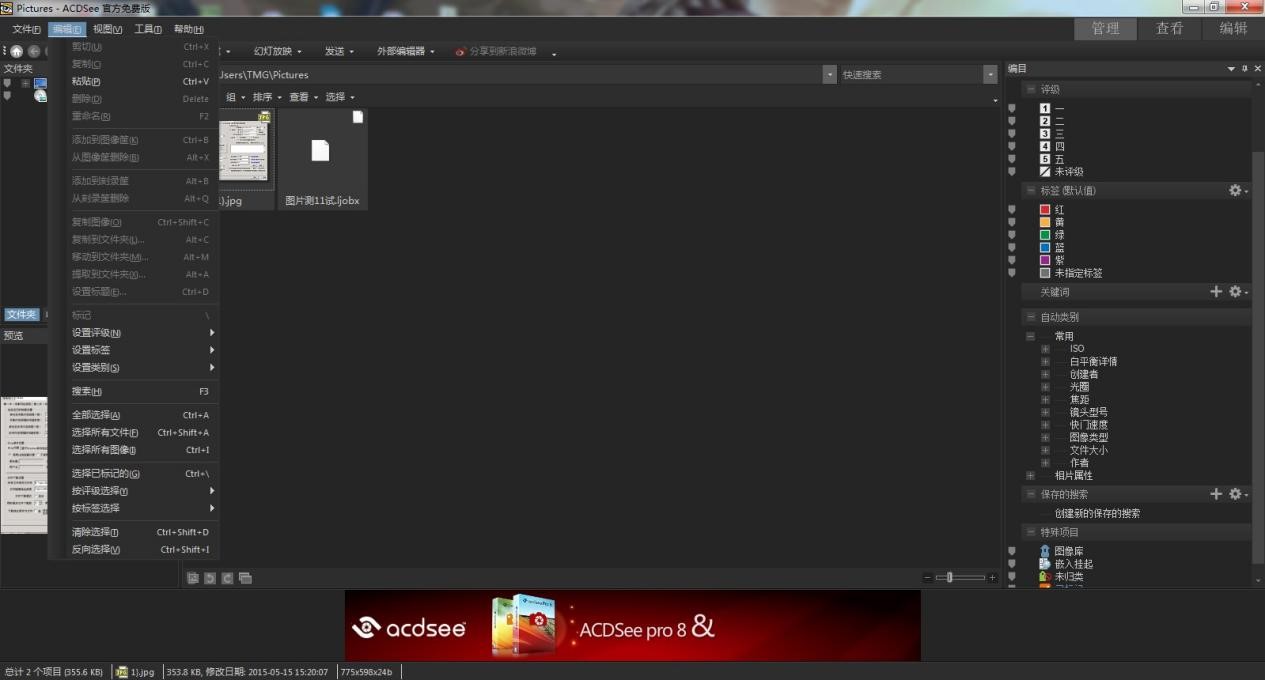Click the 图像库 icon under 特殊项目
1265x680 pixels.
(1045, 550)
